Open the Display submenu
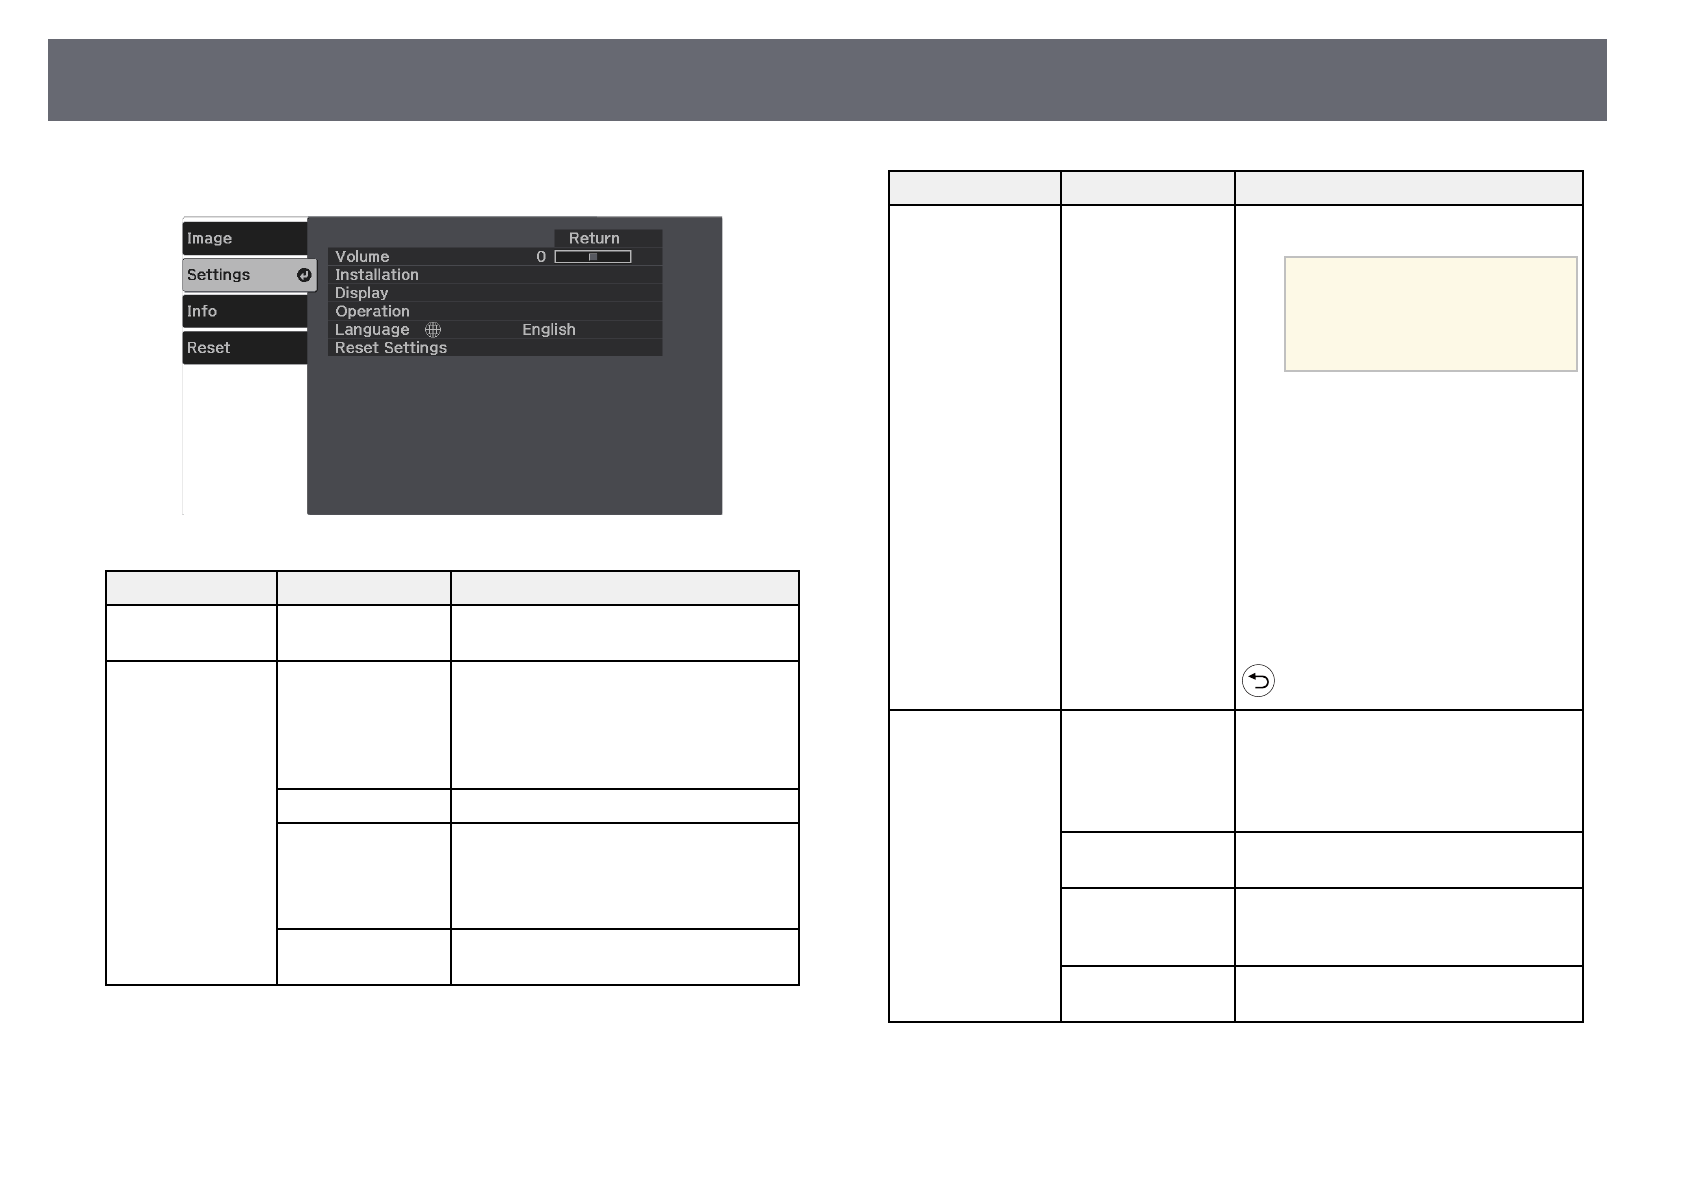The height and width of the screenshot is (1190, 1684). tap(495, 293)
